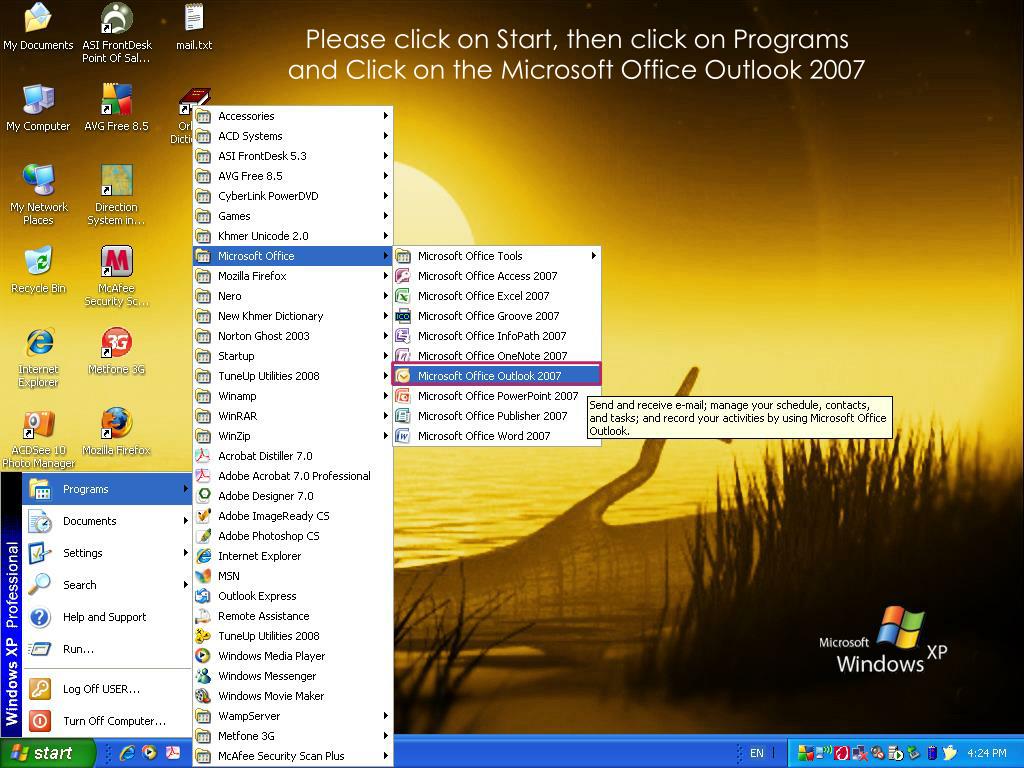
Task: Launch Adobe ImageReady CS from the Programs menu
Action: 293,516
